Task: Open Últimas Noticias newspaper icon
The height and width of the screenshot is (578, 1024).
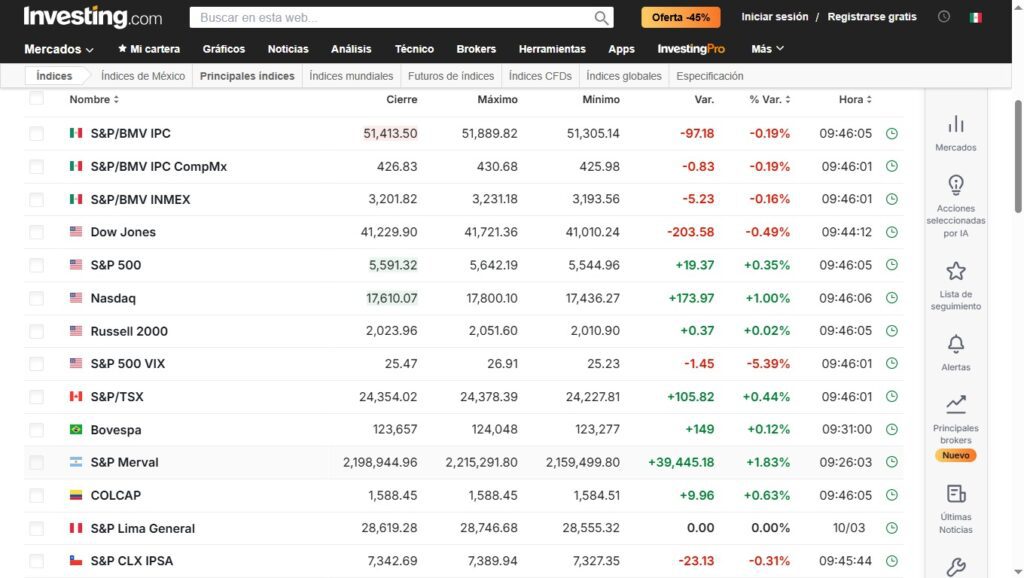Action: [955, 494]
